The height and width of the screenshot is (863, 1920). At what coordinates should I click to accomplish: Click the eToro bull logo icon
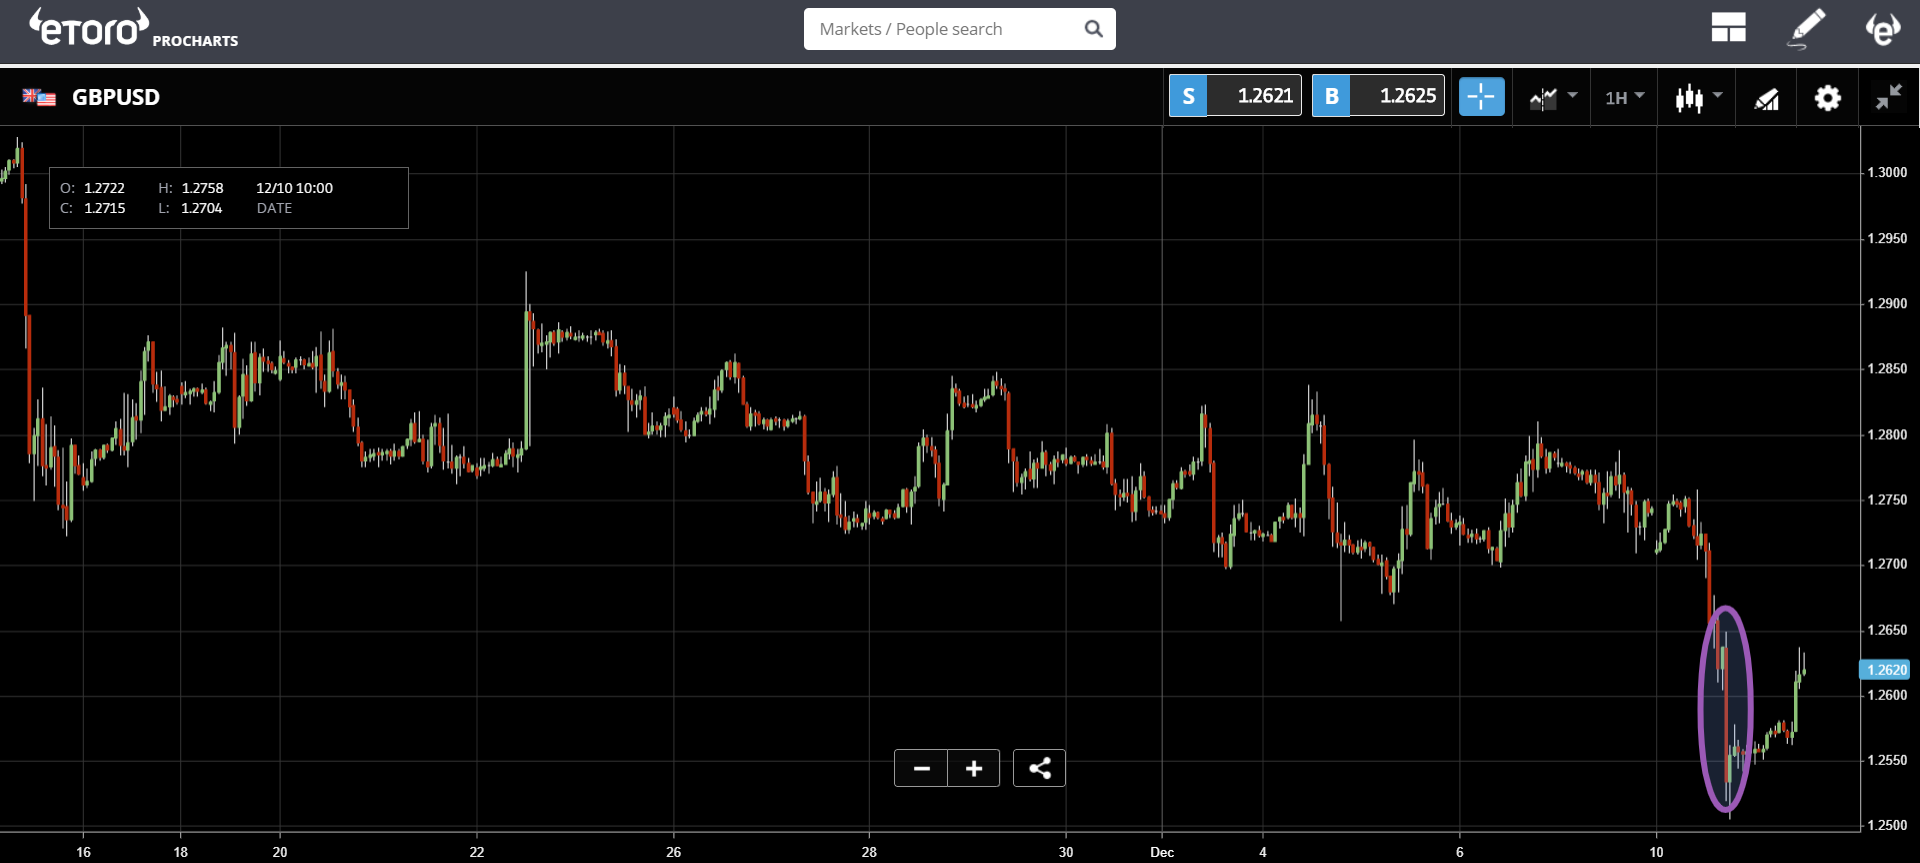pyautogui.click(x=1882, y=28)
